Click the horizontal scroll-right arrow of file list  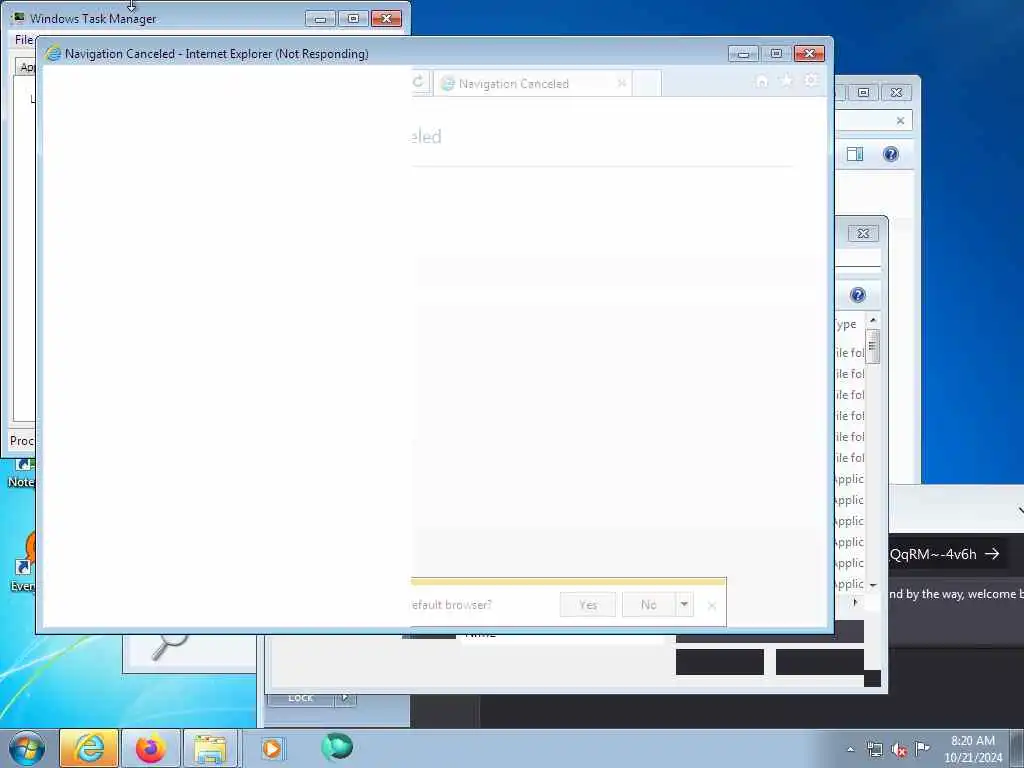tap(855, 602)
